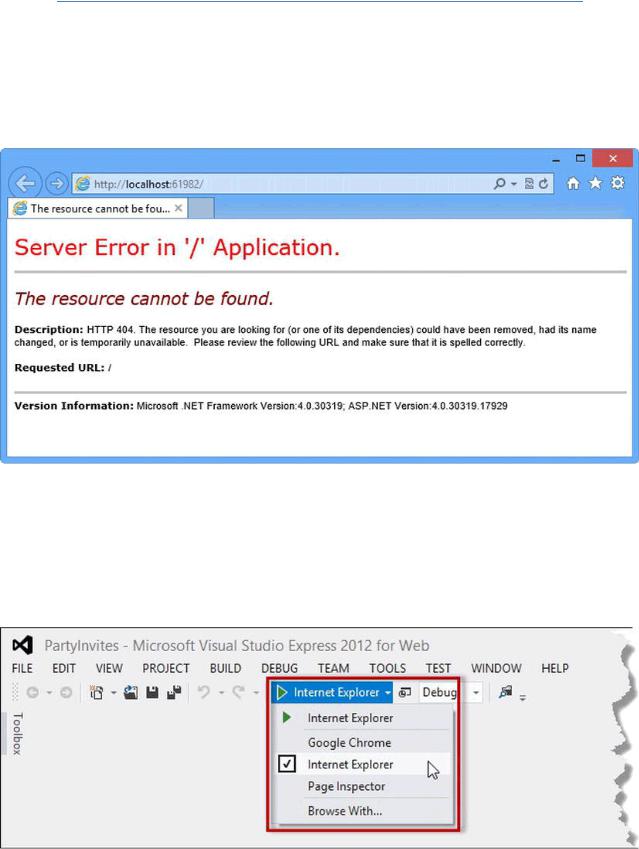Collapse the browser selection dropdown arrow
This screenshot has height=849, width=639.
(x=388, y=693)
